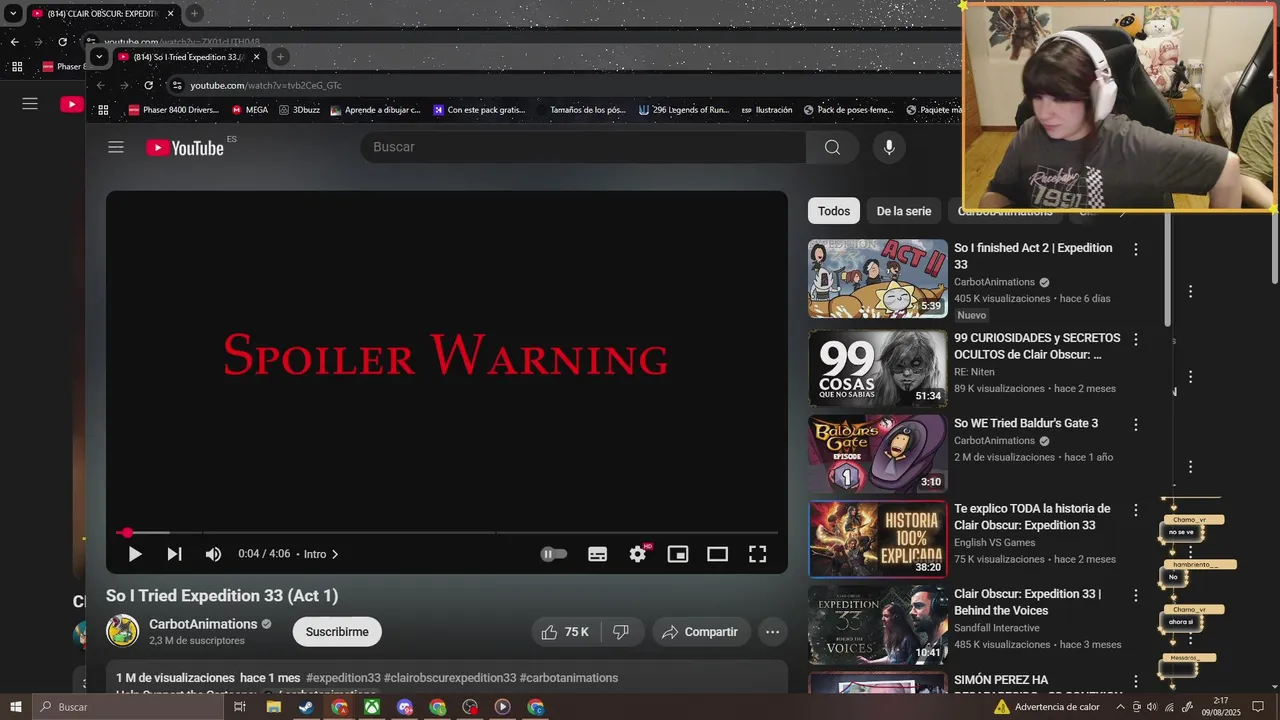Open the 3Dbuzz bookmark
Screen dimensions: 1280x720
click(x=299, y=110)
